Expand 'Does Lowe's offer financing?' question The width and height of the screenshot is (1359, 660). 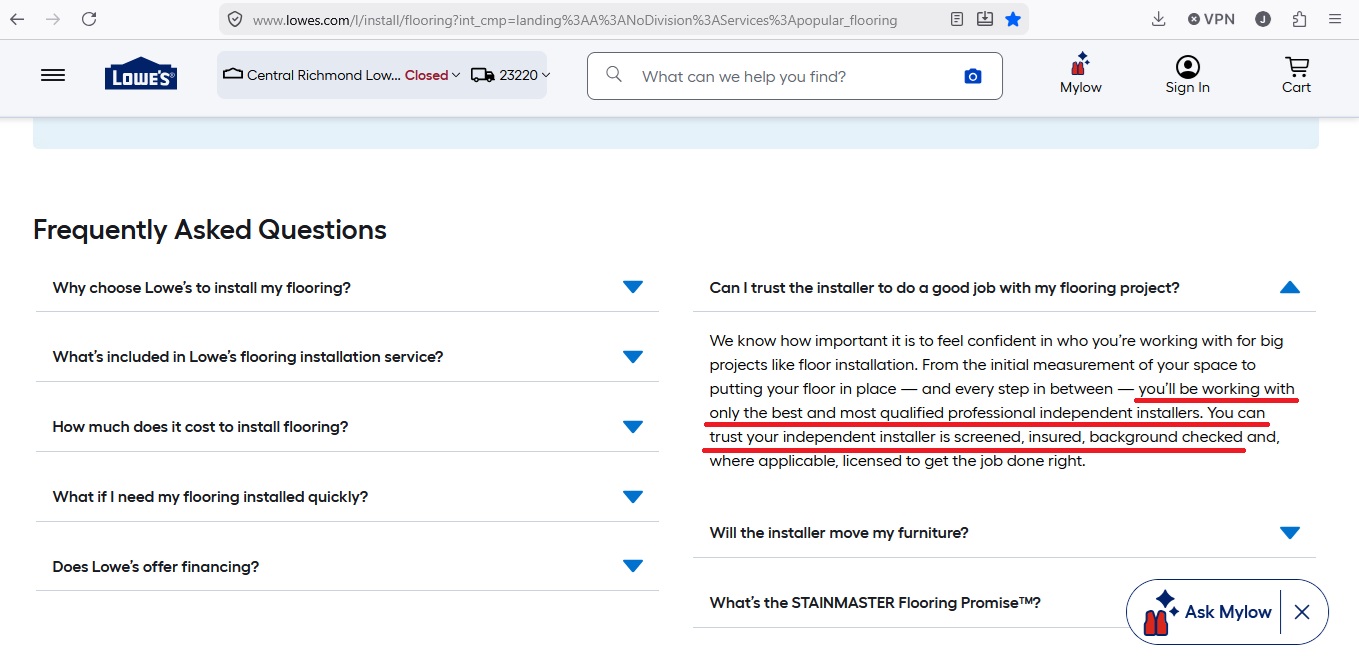coord(632,567)
